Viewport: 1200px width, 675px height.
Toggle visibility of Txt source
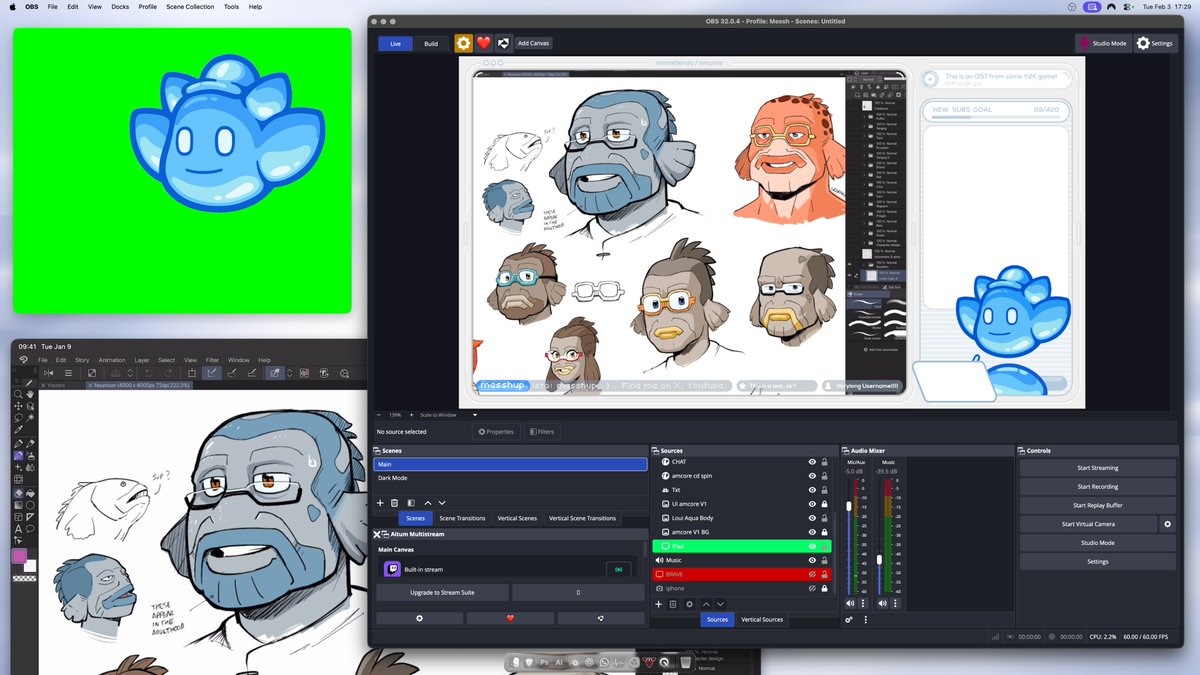(x=812, y=490)
